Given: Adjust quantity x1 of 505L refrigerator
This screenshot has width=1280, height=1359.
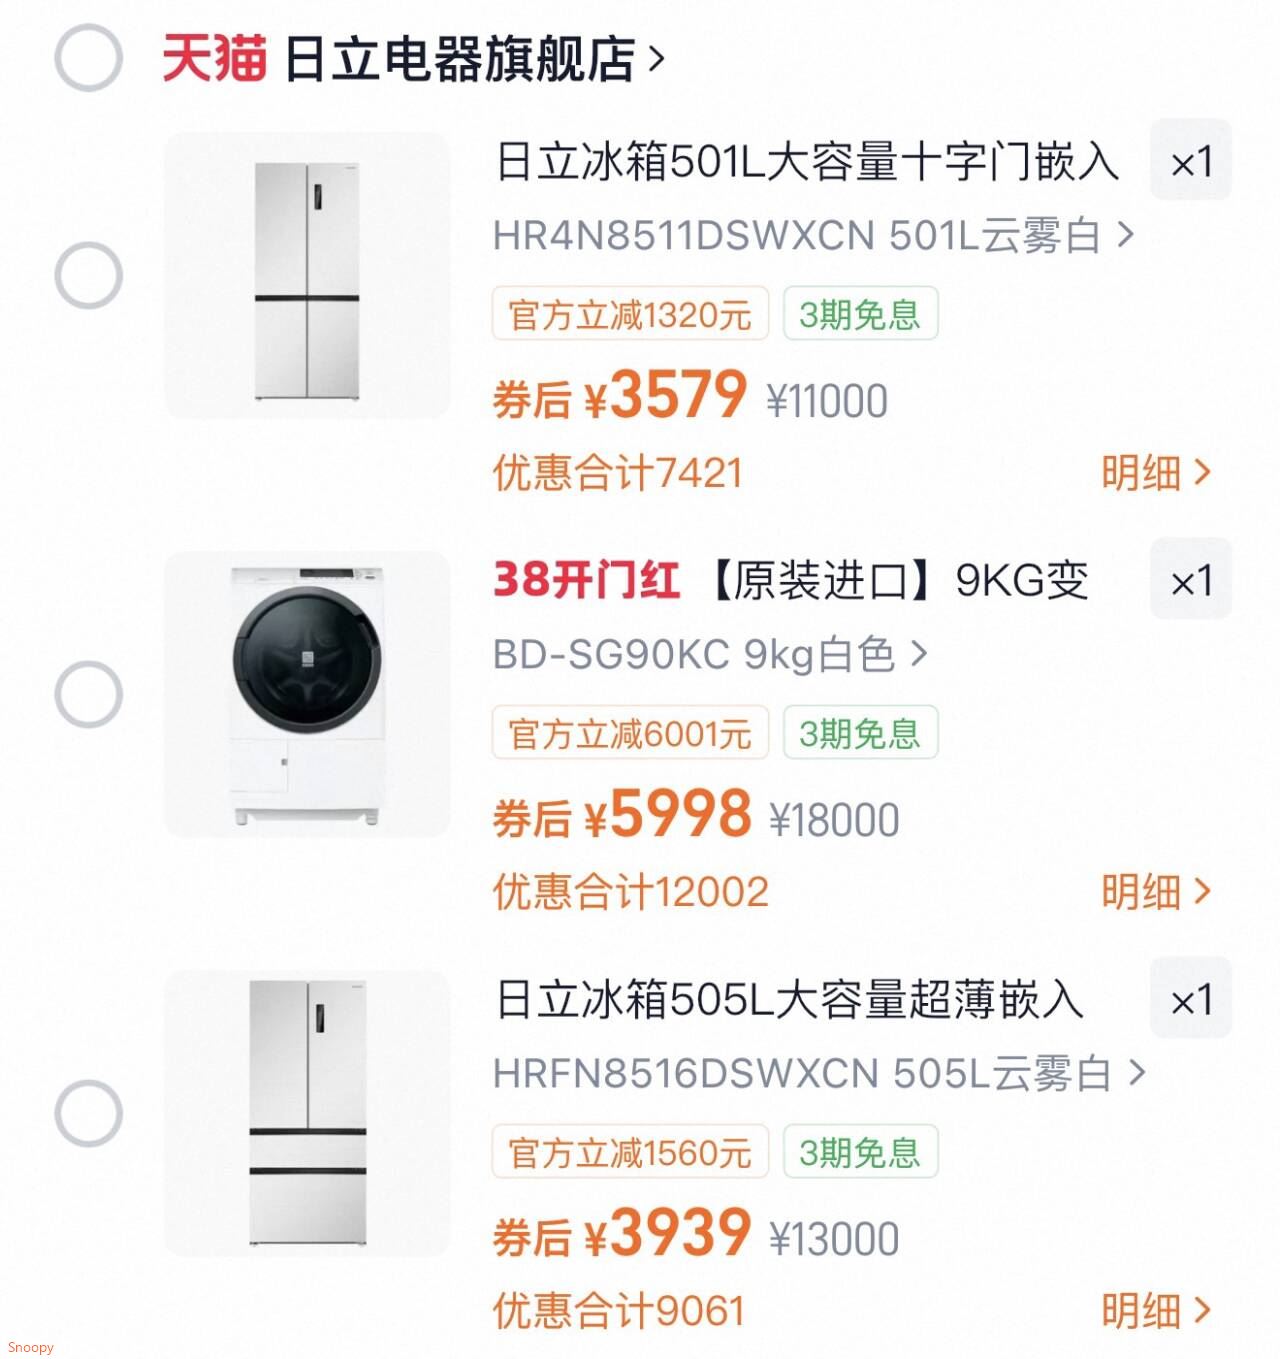Looking at the screenshot, I should click(x=1190, y=1000).
